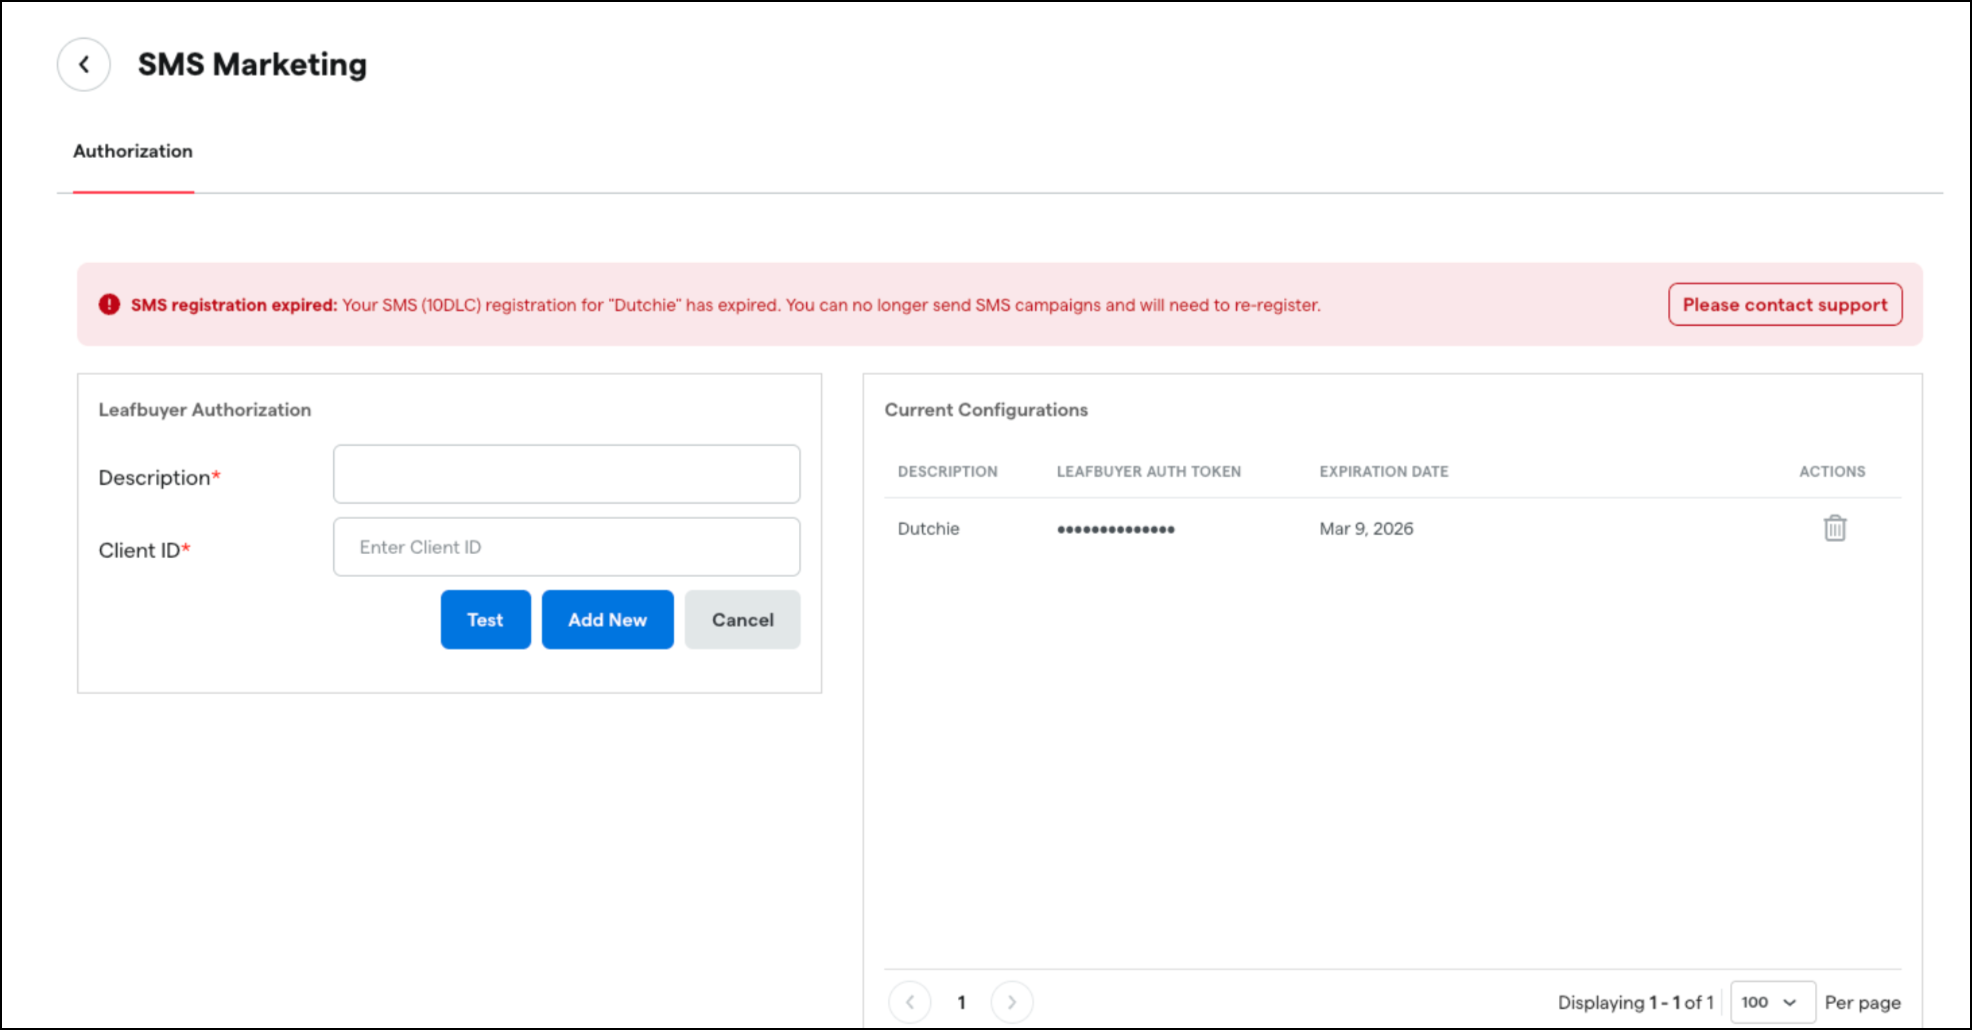Click the DESCRIPTION column header
The height and width of the screenshot is (1030, 1972).
[x=947, y=472]
